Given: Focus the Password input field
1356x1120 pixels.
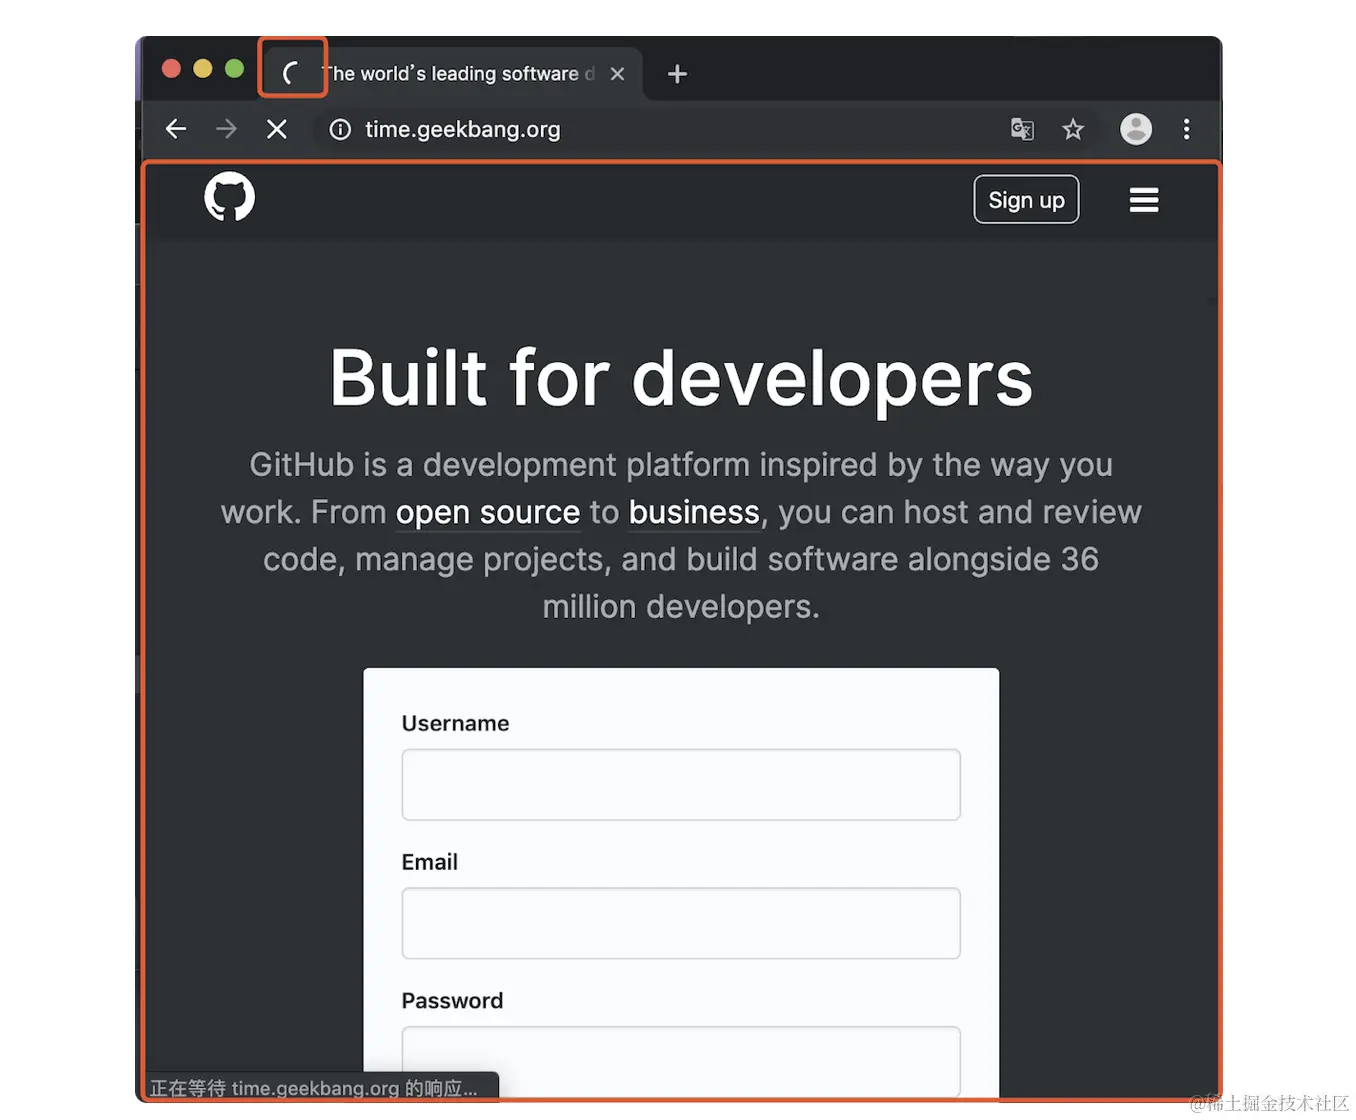Looking at the screenshot, I should tap(681, 1062).
